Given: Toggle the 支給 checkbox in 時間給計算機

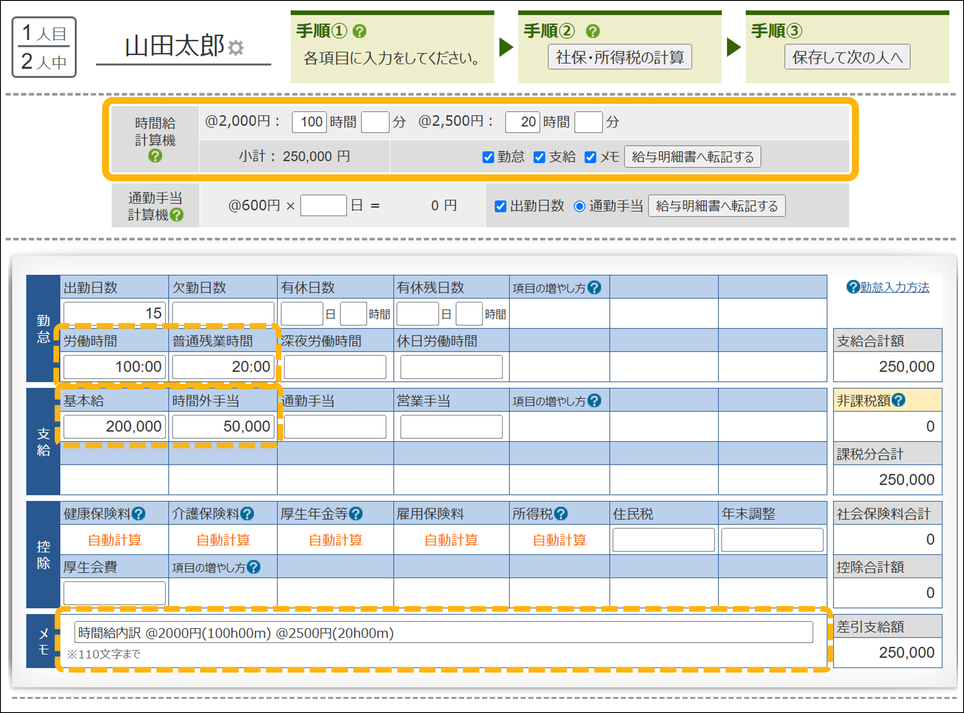Looking at the screenshot, I should pos(539,157).
